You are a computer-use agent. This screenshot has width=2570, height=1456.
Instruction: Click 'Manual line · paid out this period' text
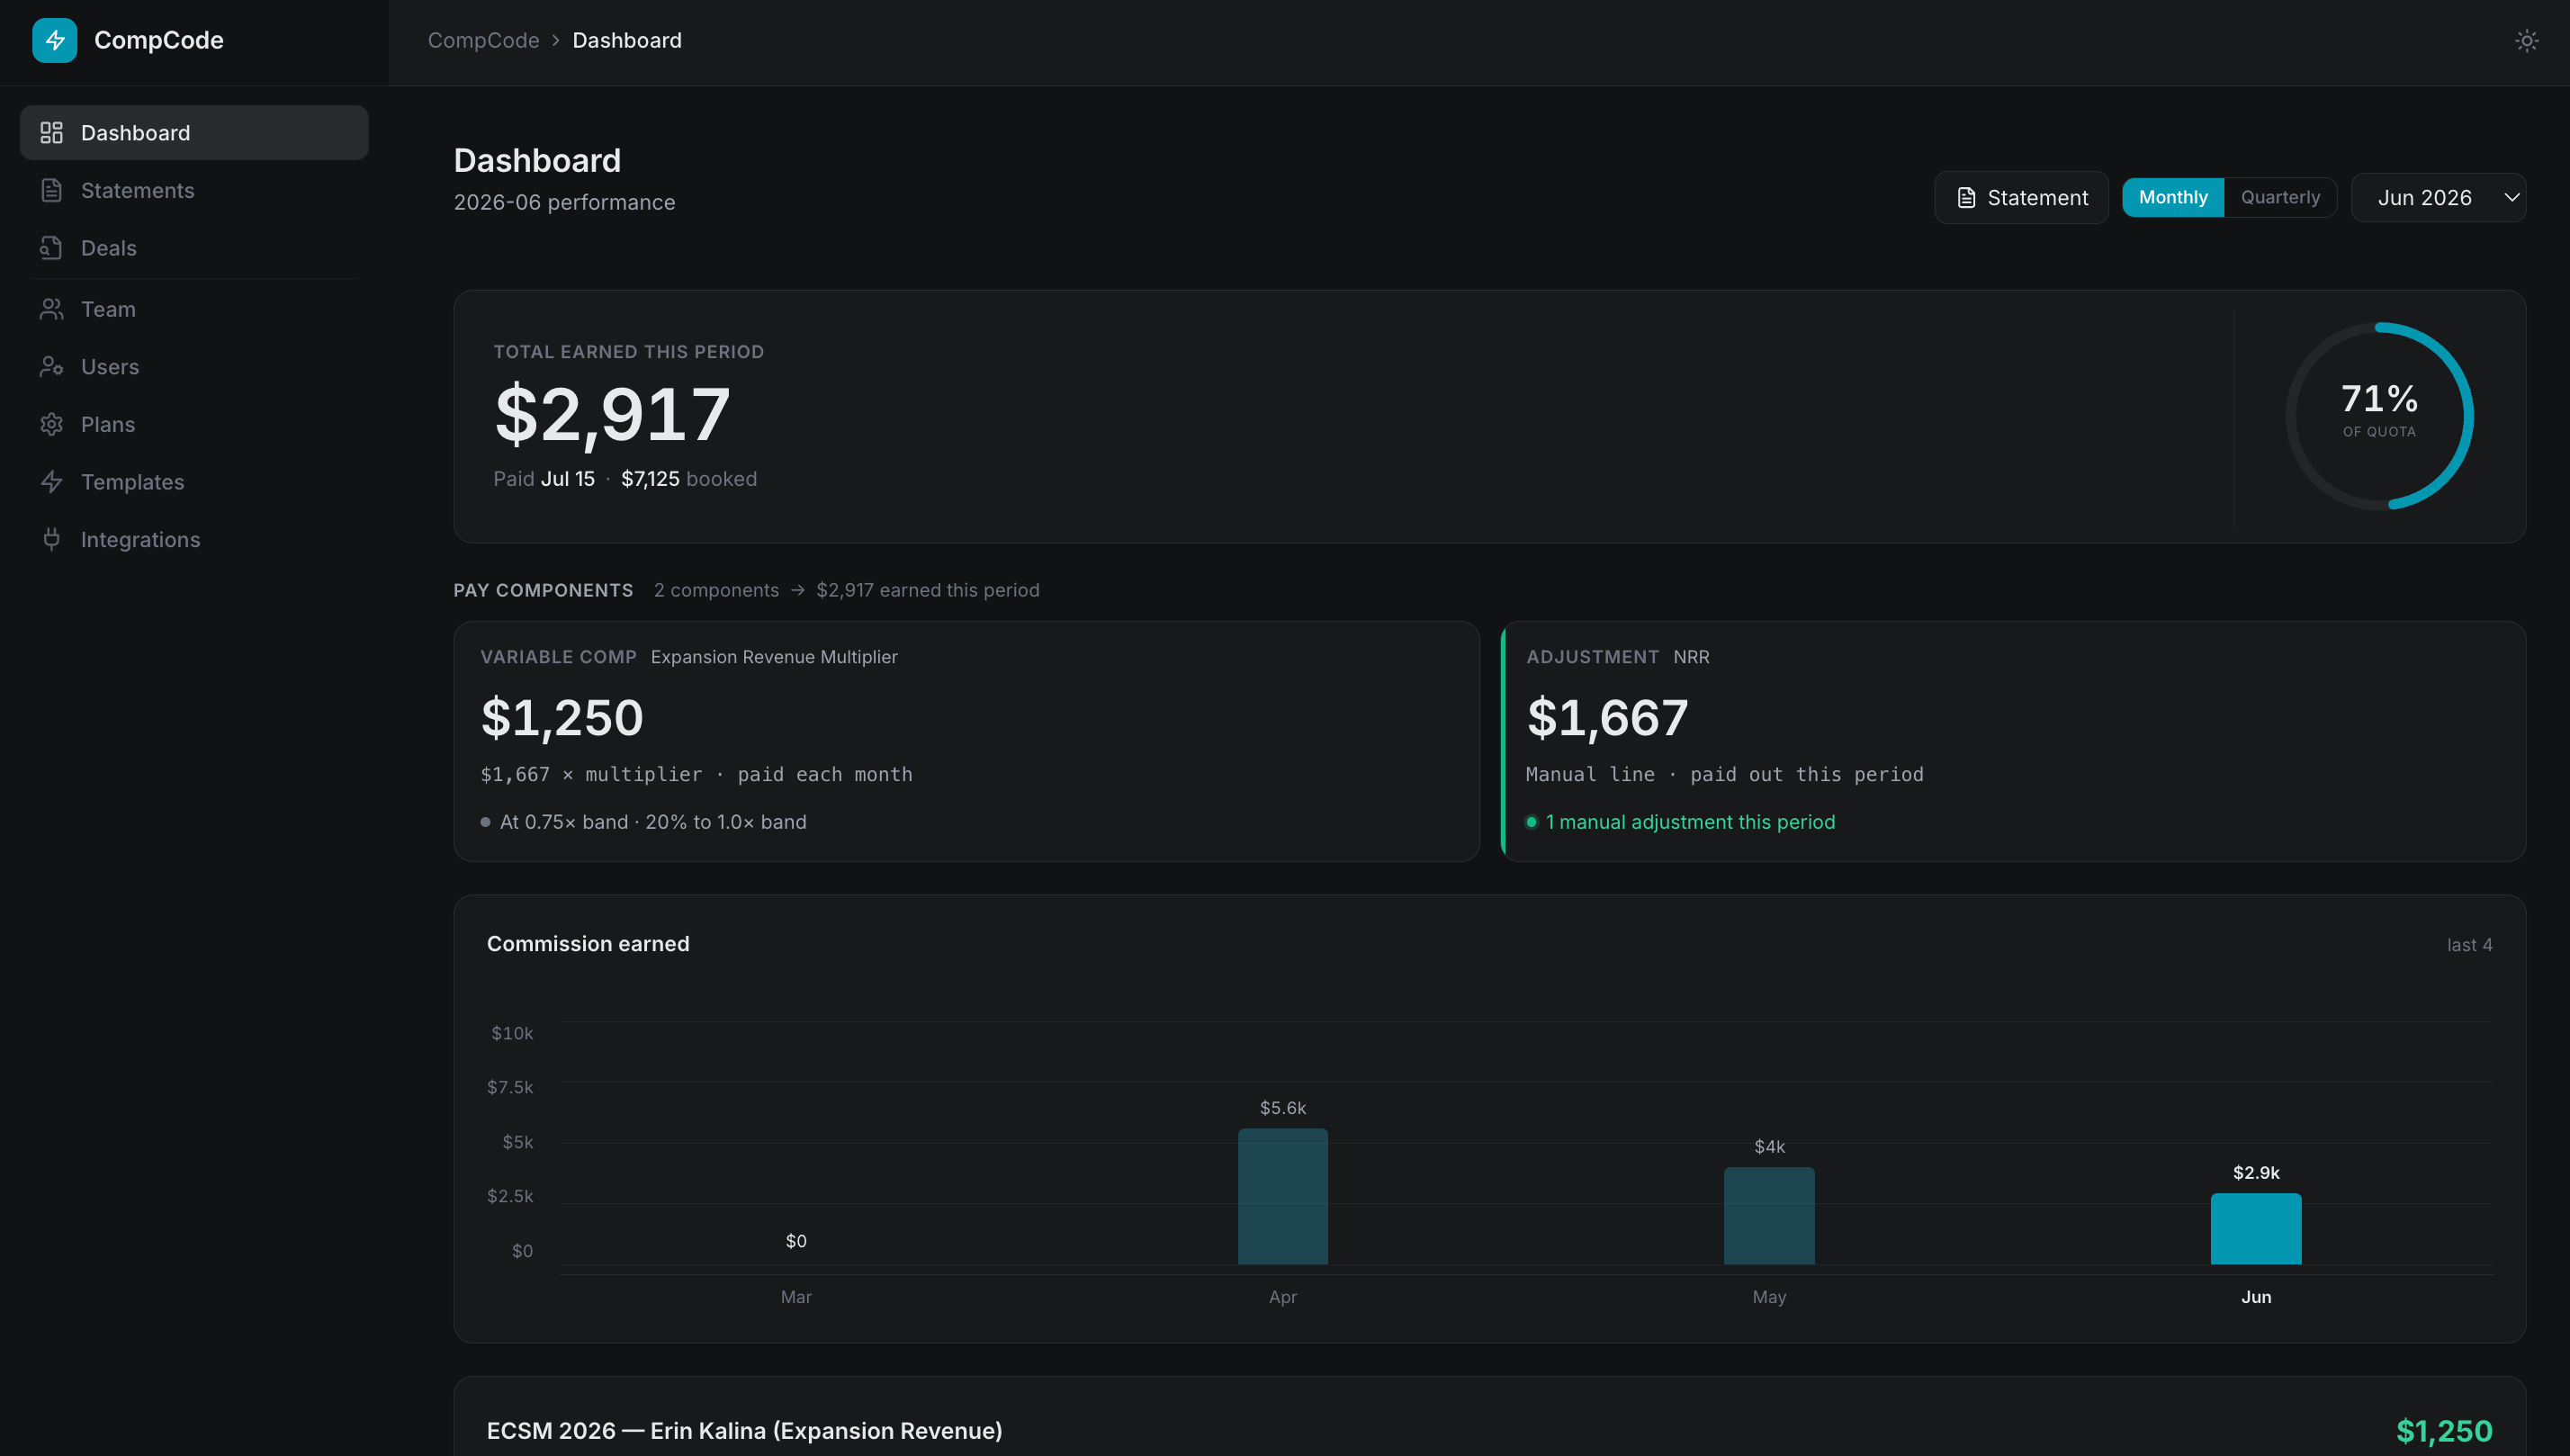coord(1725,775)
